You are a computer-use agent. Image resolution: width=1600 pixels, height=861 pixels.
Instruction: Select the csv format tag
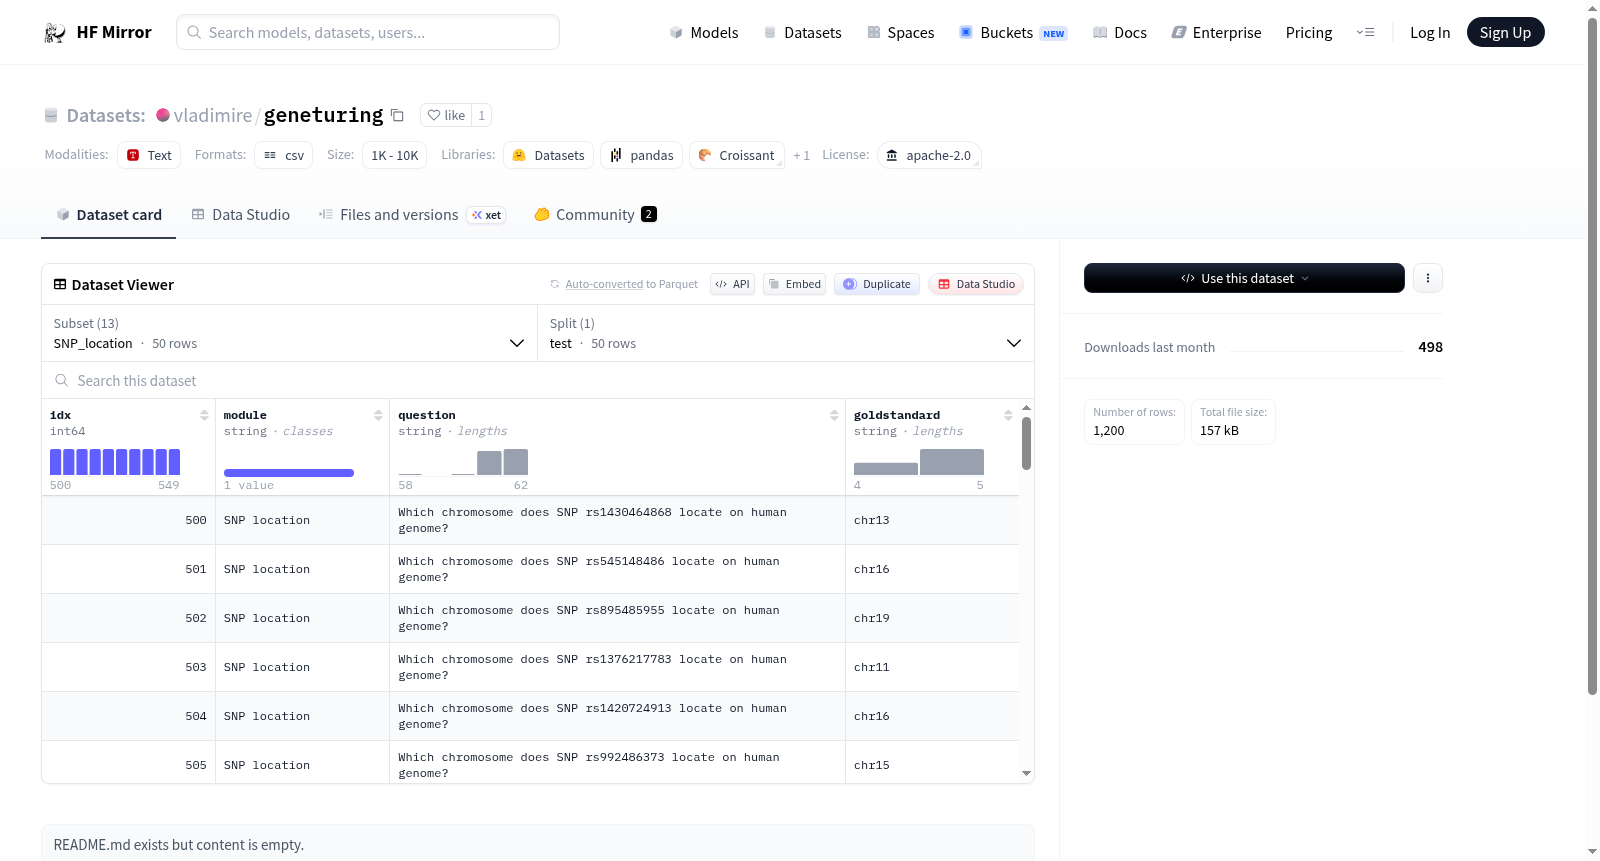pos(284,155)
